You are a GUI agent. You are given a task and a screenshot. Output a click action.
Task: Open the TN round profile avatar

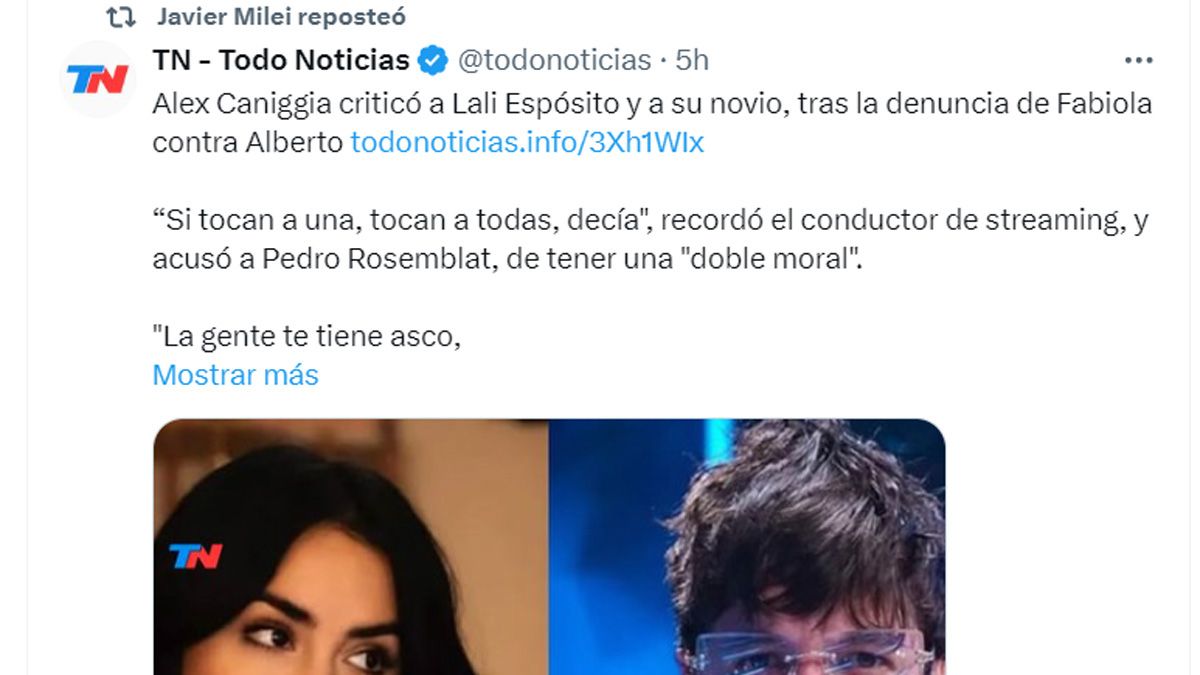(x=98, y=79)
